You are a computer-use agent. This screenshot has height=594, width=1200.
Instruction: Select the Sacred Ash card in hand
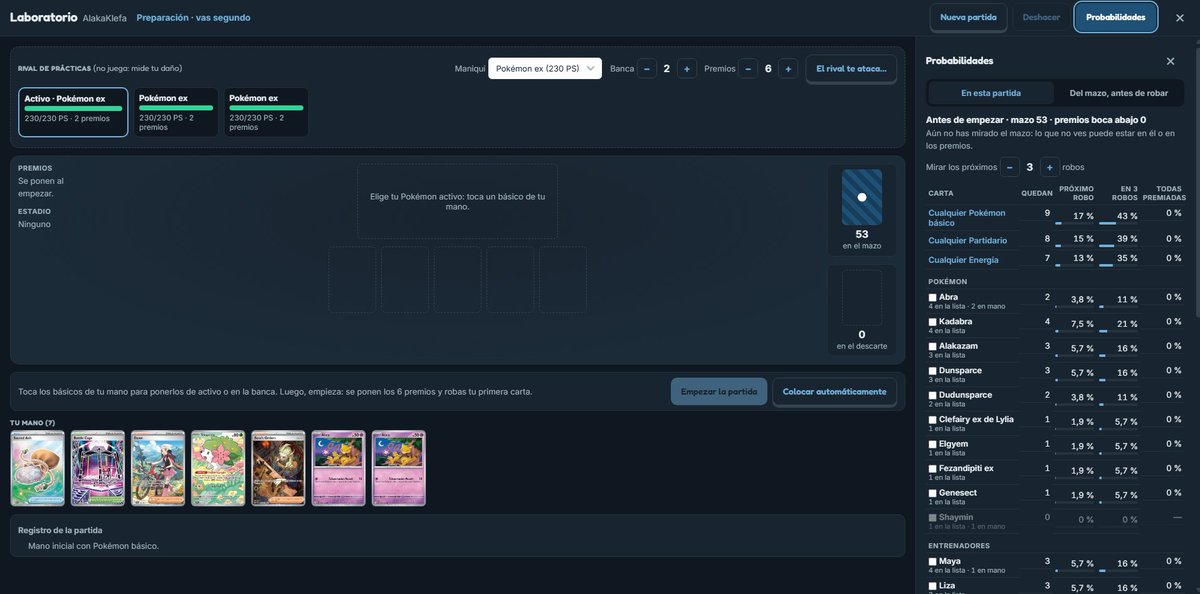pos(37,468)
